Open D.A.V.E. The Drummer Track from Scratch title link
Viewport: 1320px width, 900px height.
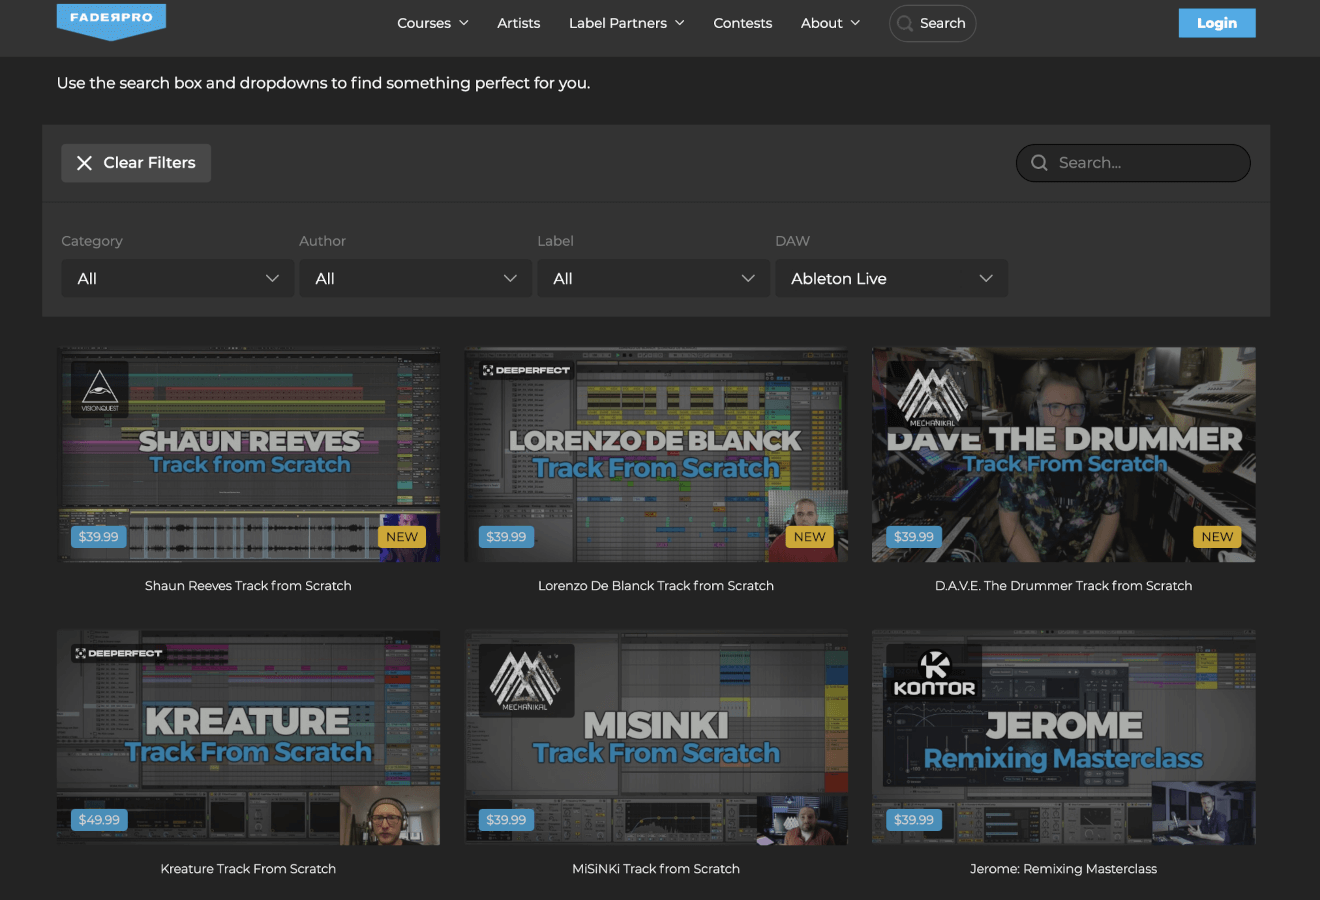1064,586
